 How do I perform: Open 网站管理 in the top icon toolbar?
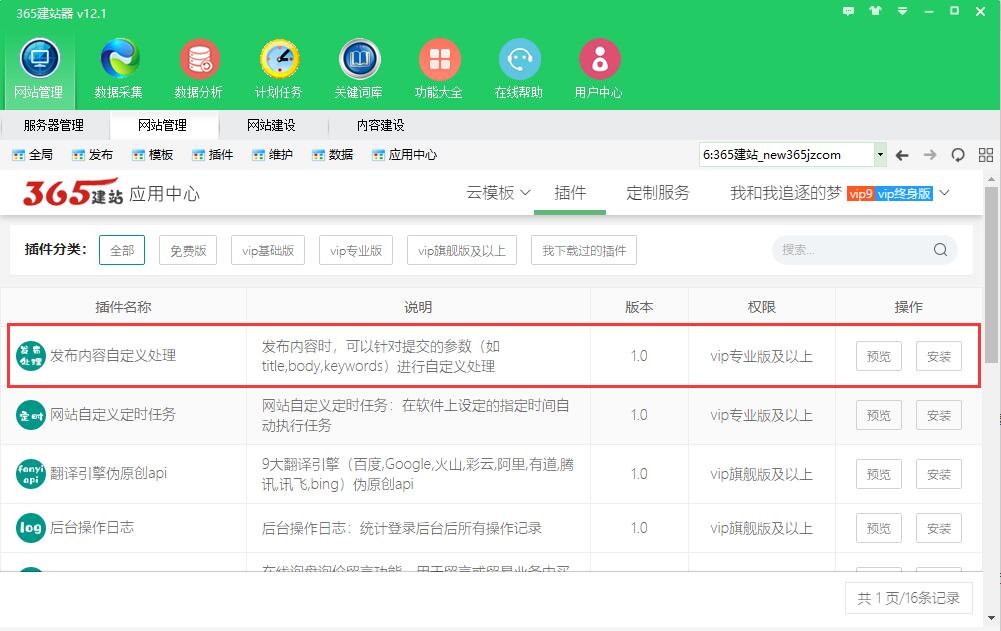(39, 69)
